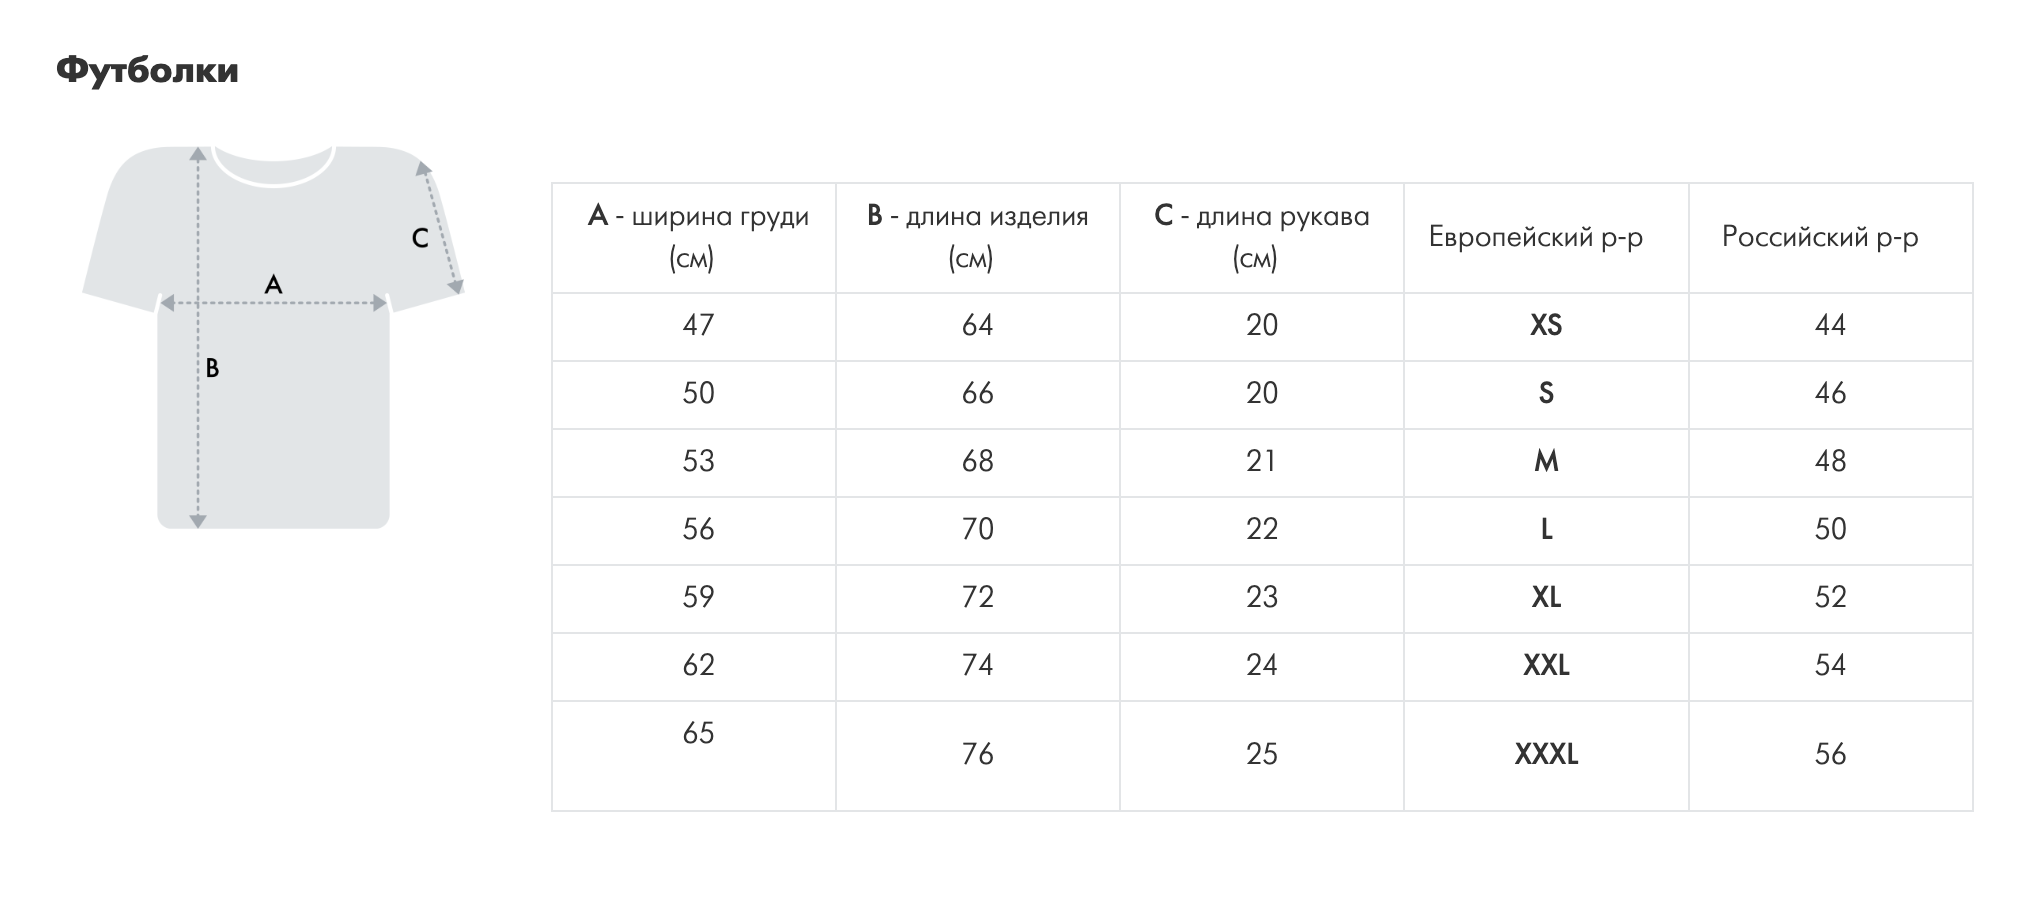The width and height of the screenshot is (2034, 902).
Task: Select the S size cell
Action: coord(1545,393)
